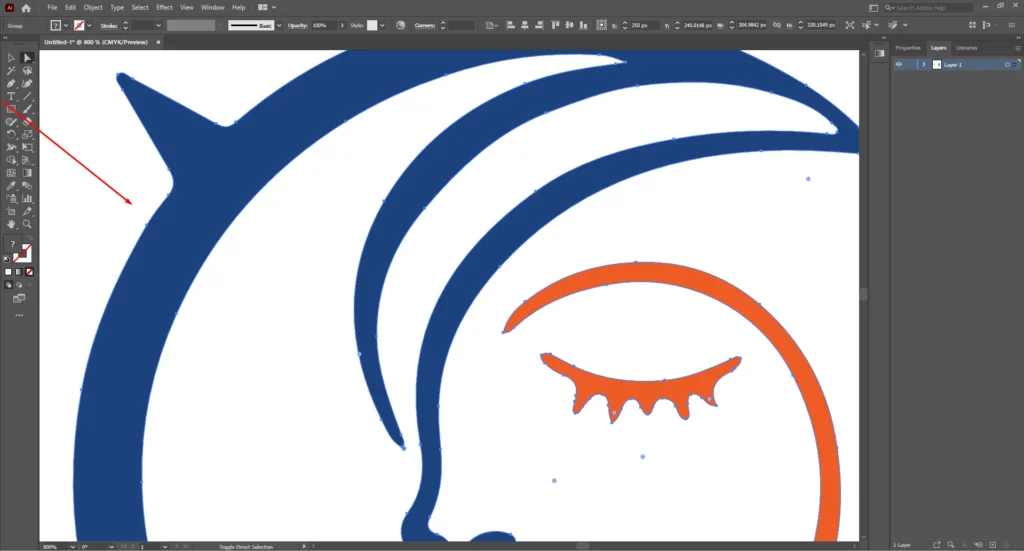Select the Slice tool
Viewport: 1024px width, 551px height.
click(27, 212)
